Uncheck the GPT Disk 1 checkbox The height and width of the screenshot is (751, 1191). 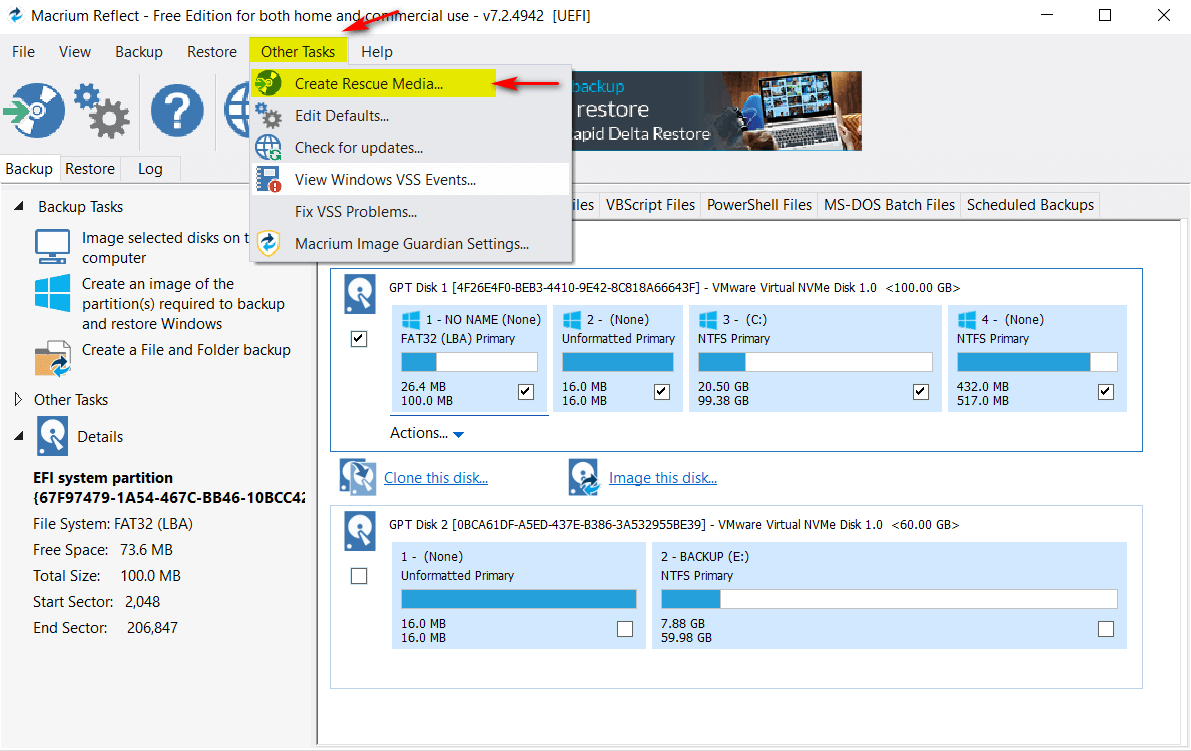point(359,339)
